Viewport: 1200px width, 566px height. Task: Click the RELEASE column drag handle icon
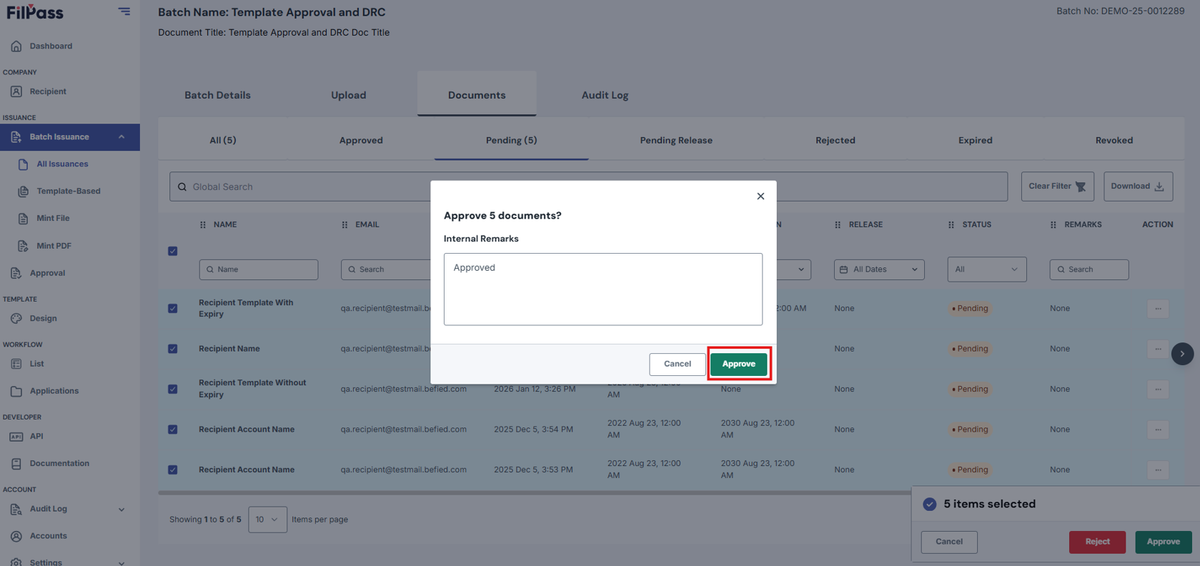[839, 225]
